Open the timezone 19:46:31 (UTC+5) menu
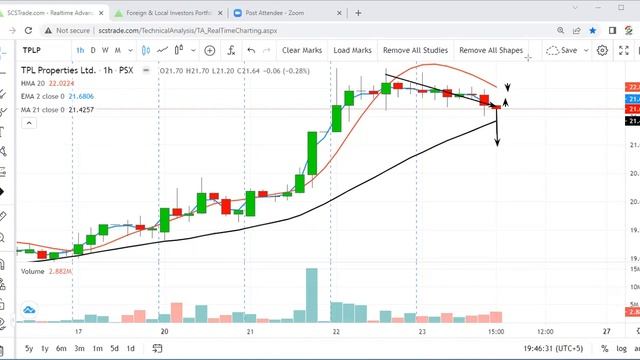The image size is (640, 360). 553,349
